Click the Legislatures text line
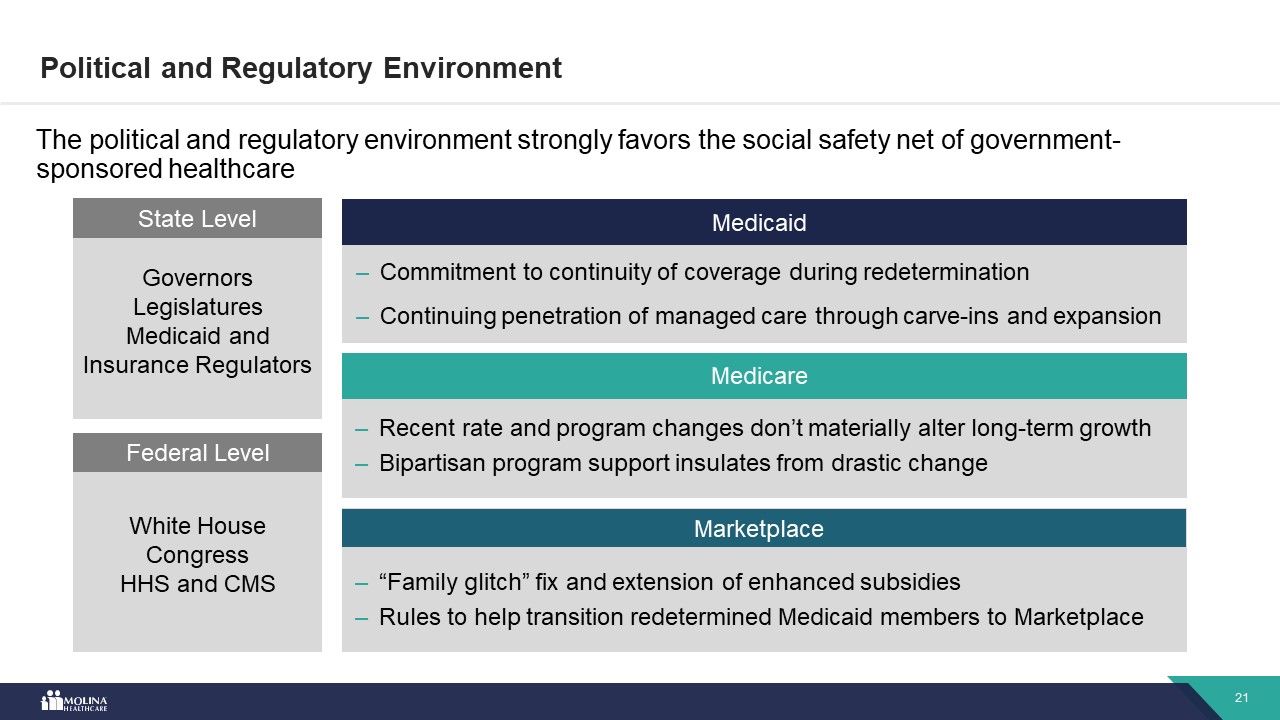1280x720 pixels. (197, 307)
